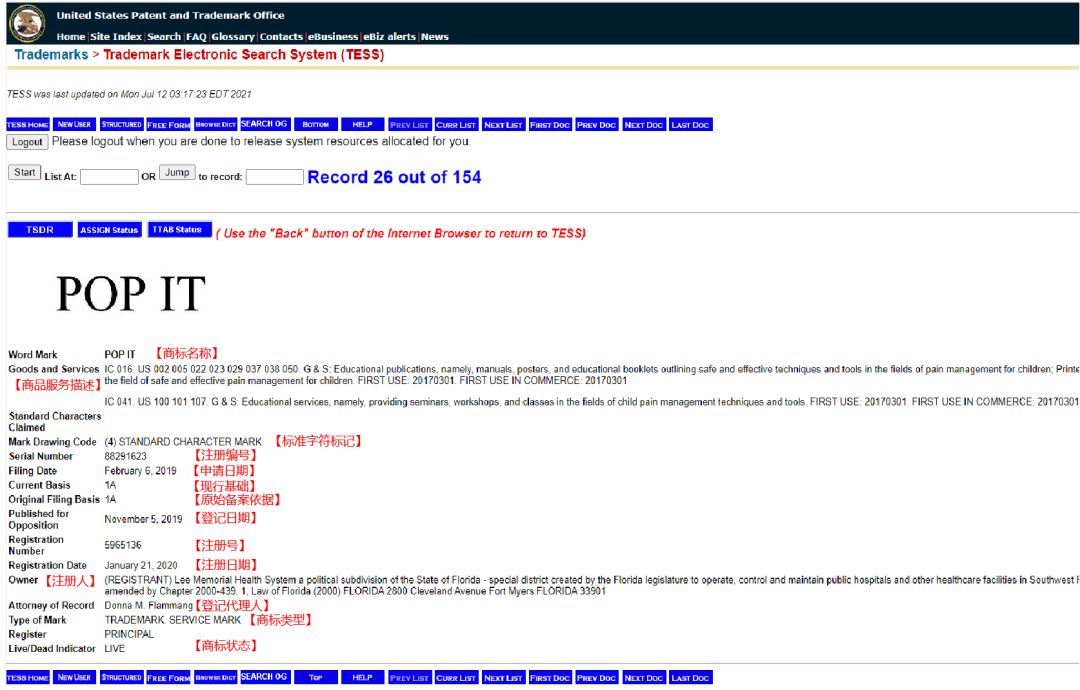Click bottom Next List button
Image resolution: width=1080 pixels, height=690 pixels.
coord(503,678)
